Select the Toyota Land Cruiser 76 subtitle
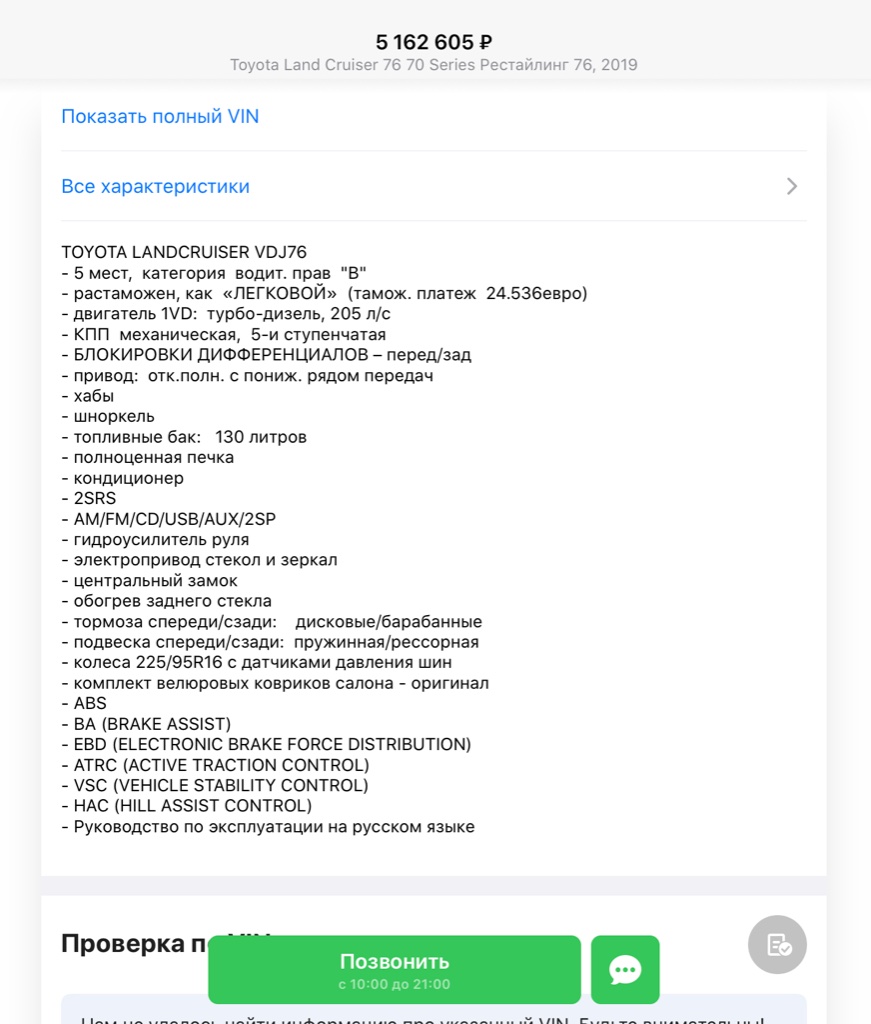The width and height of the screenshot is (871, 1024). (x=434, y=65)
